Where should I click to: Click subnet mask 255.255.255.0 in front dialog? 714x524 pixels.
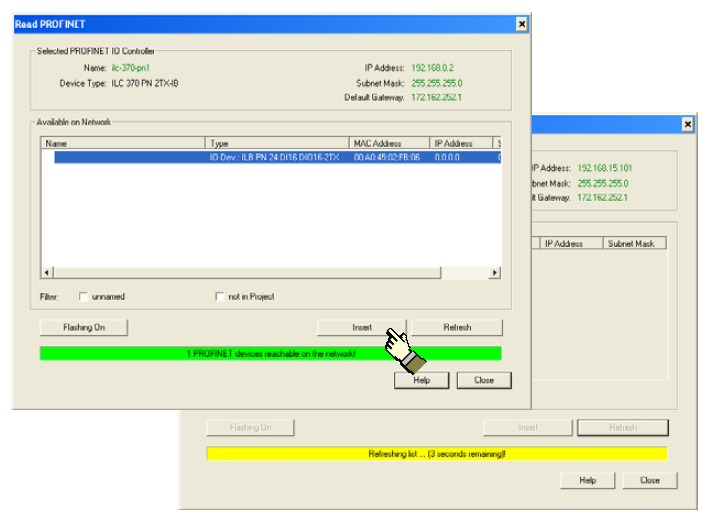pyautogui.click(x=437, y=83)
